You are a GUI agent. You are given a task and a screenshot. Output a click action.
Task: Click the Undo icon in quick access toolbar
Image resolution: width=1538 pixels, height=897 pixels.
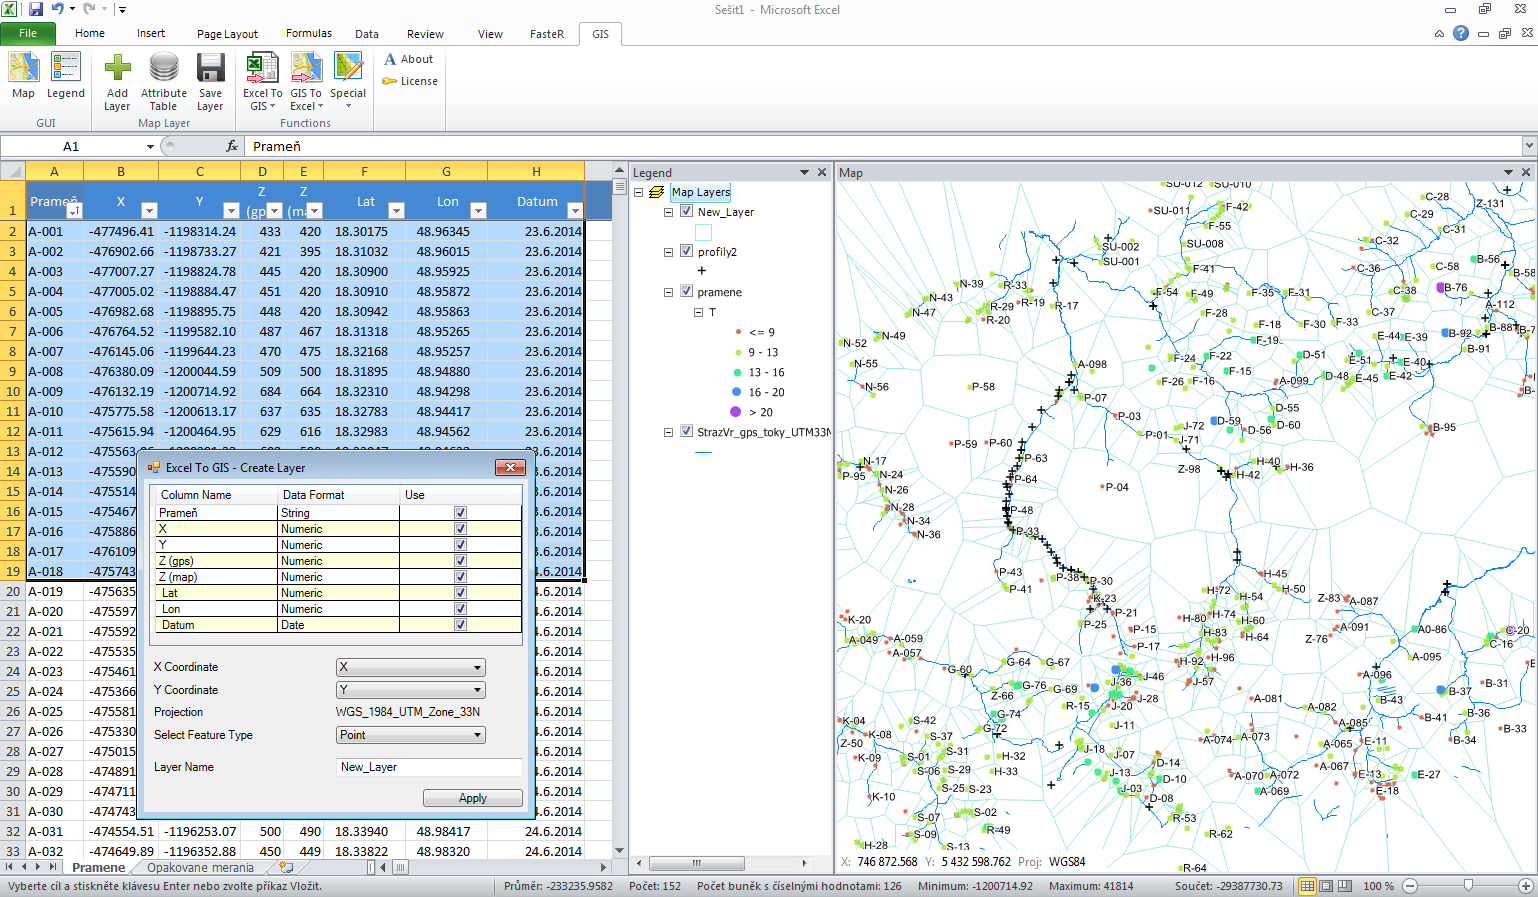click(x=58, y=9)
